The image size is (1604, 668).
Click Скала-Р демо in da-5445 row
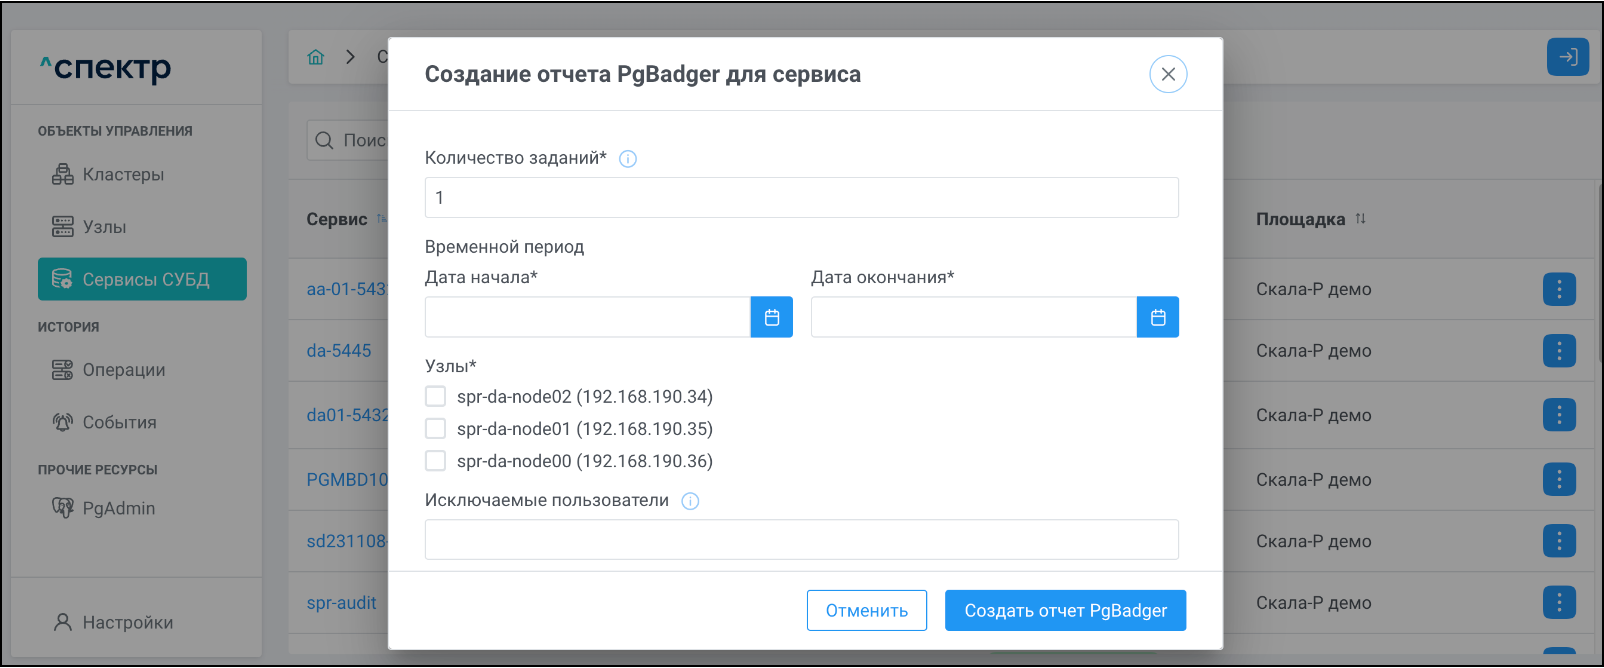coord(1314,351)
